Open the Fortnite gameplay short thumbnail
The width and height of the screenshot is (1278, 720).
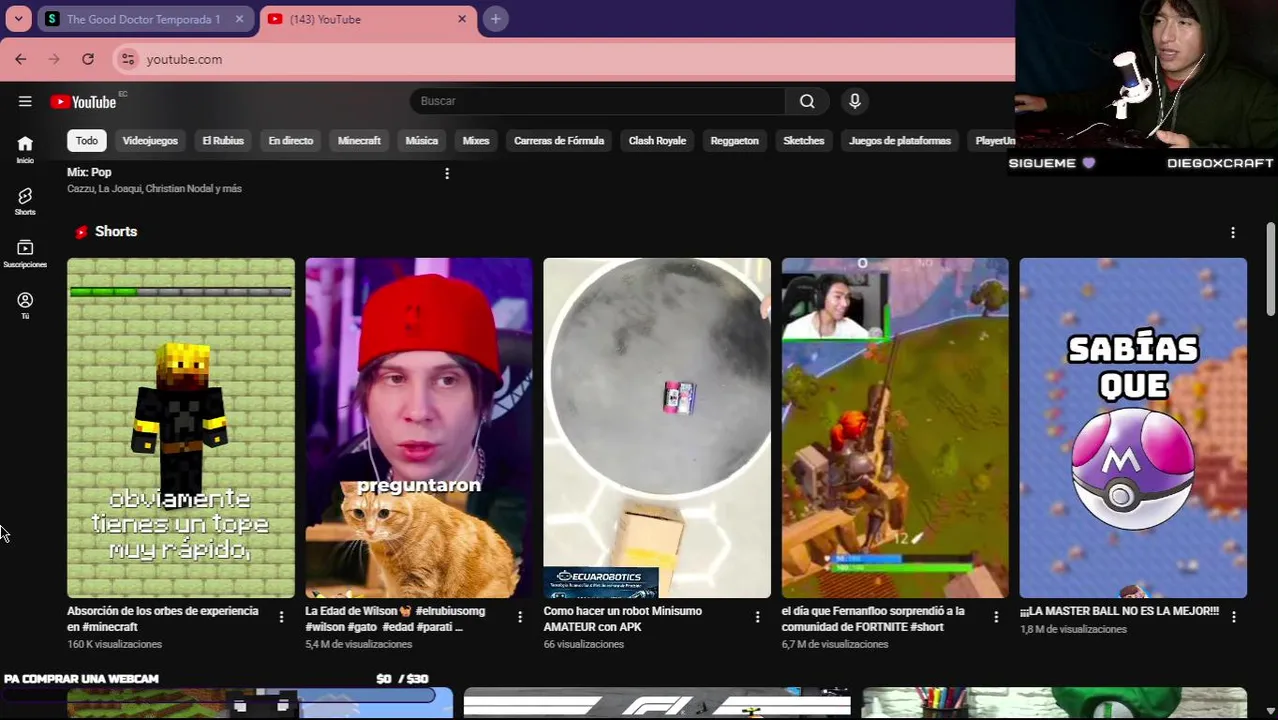[895, 428]
